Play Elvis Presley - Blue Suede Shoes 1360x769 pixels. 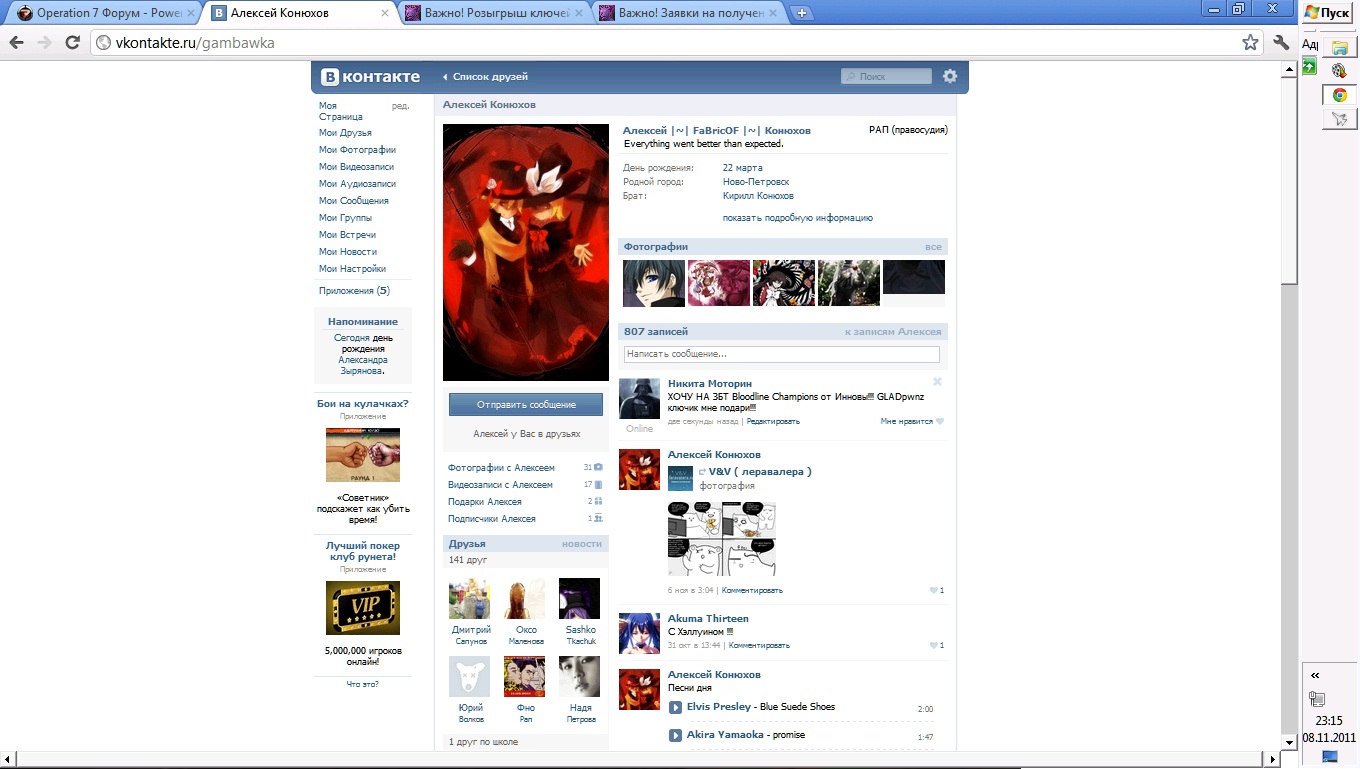click(x=675, y=708)
